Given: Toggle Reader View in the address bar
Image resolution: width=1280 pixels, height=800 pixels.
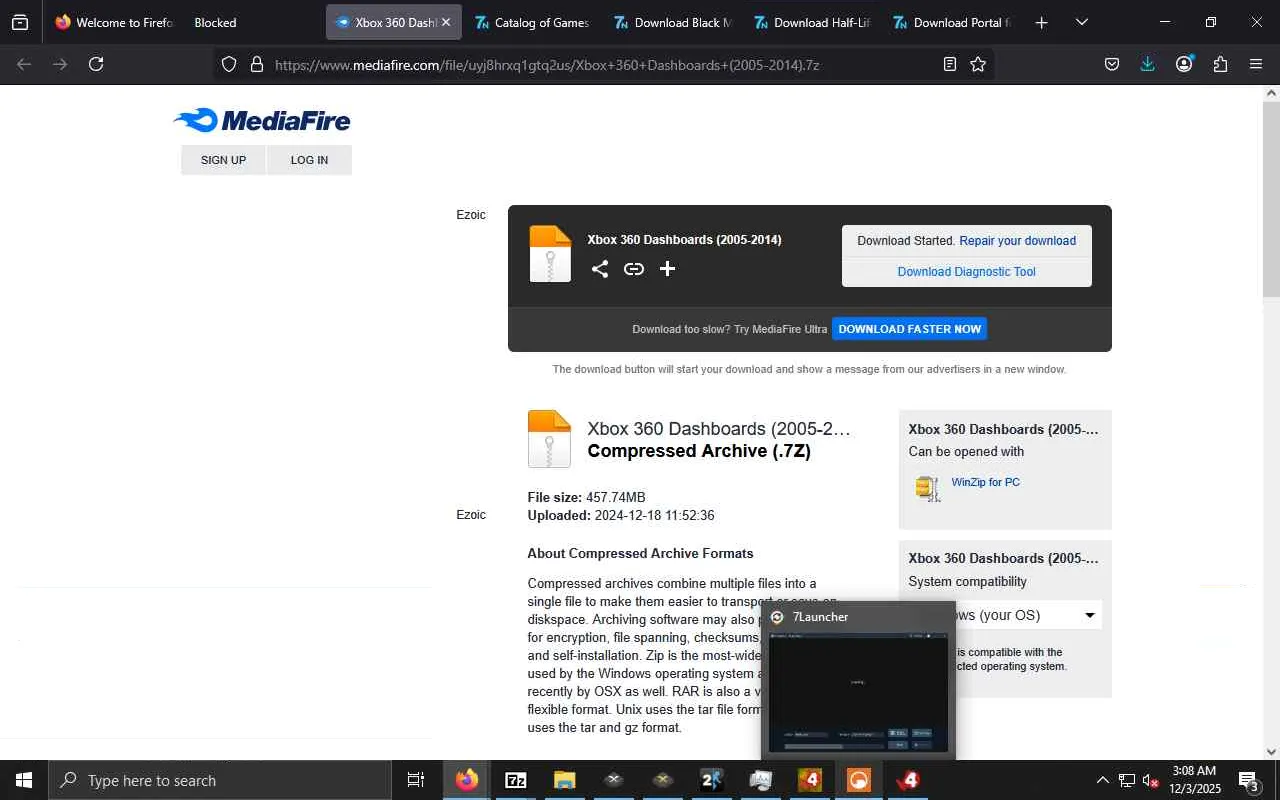Looking at the screenshot, I should (950, 64).
